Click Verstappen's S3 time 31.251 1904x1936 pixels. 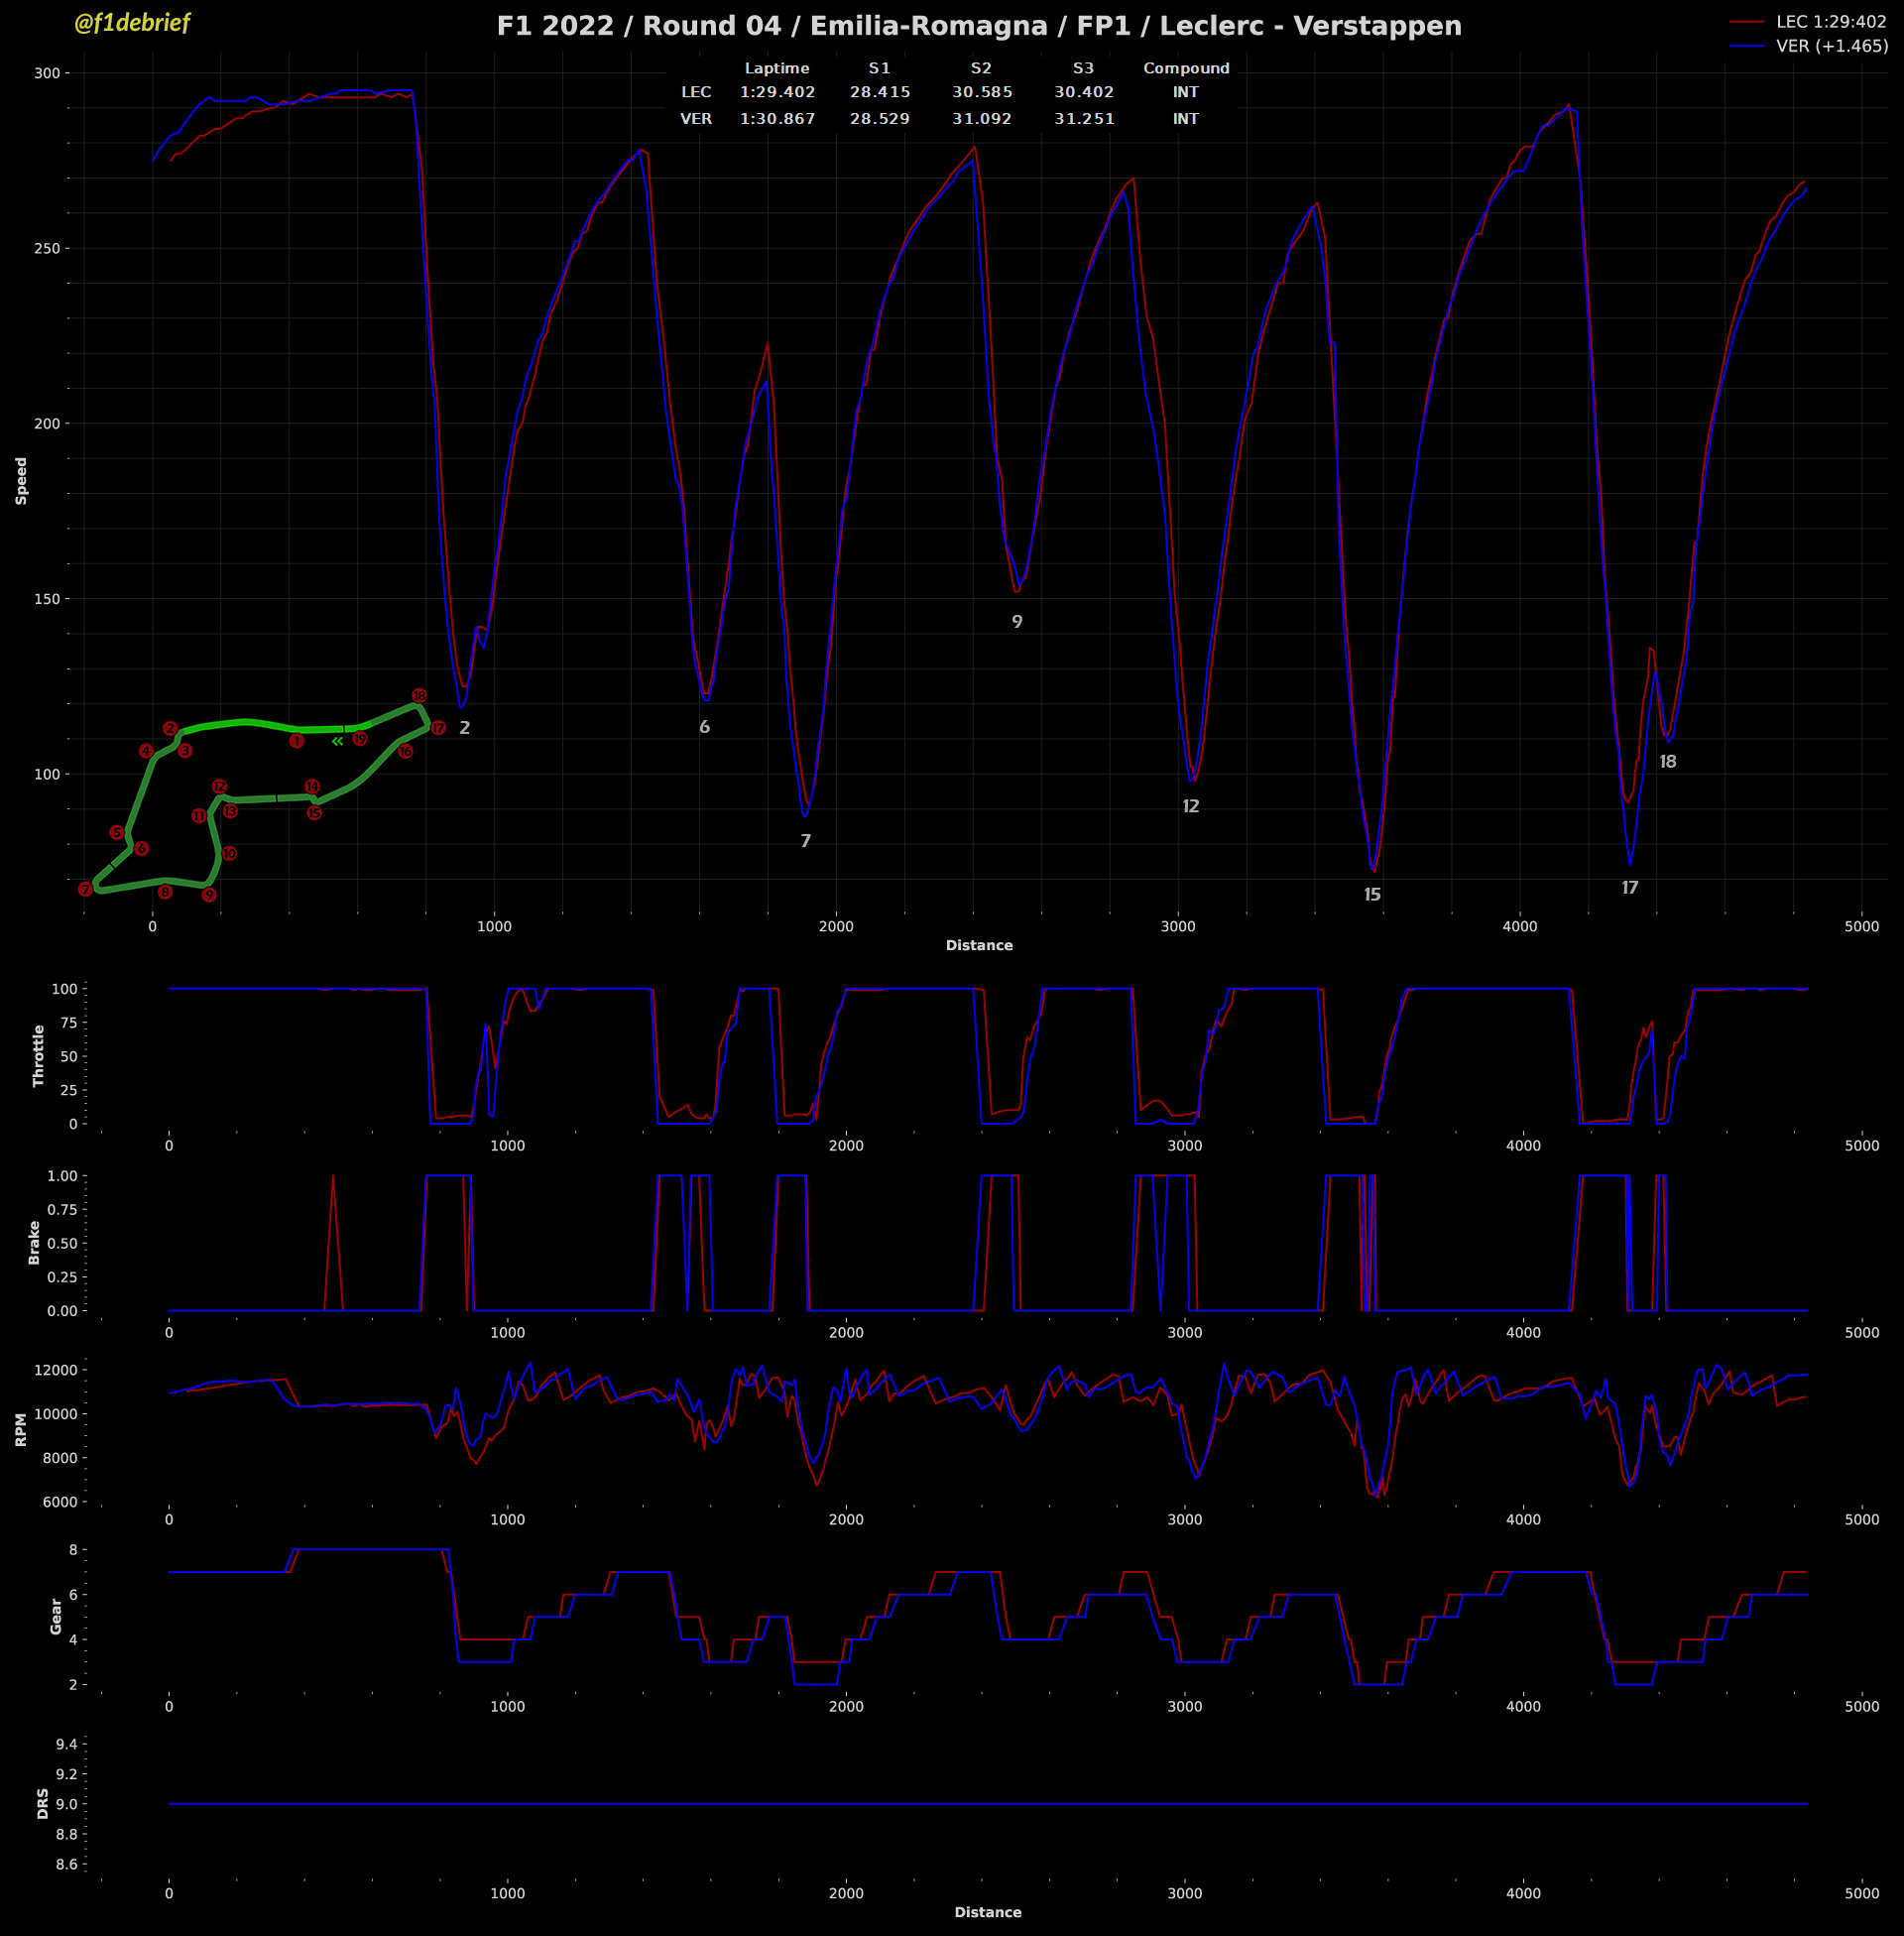click(1083, 118)
